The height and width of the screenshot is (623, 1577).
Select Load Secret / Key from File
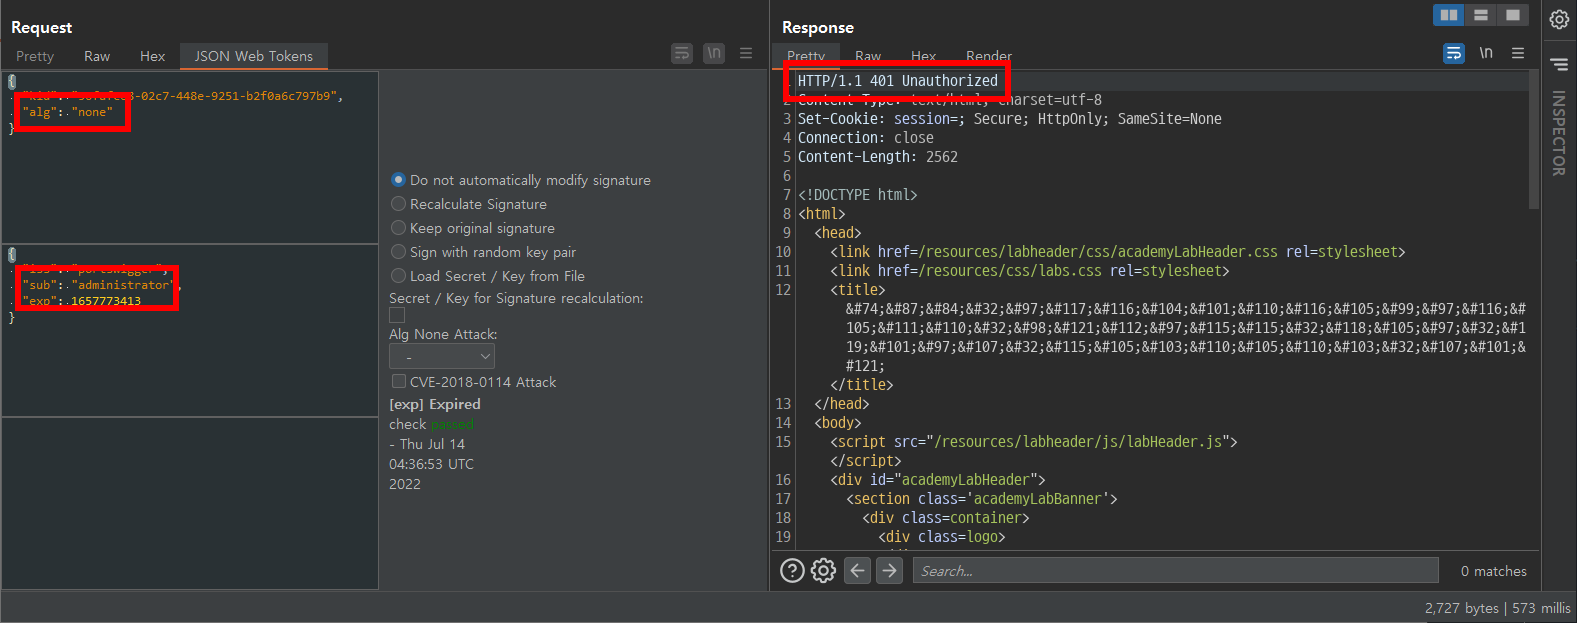(x=487, y=276)
